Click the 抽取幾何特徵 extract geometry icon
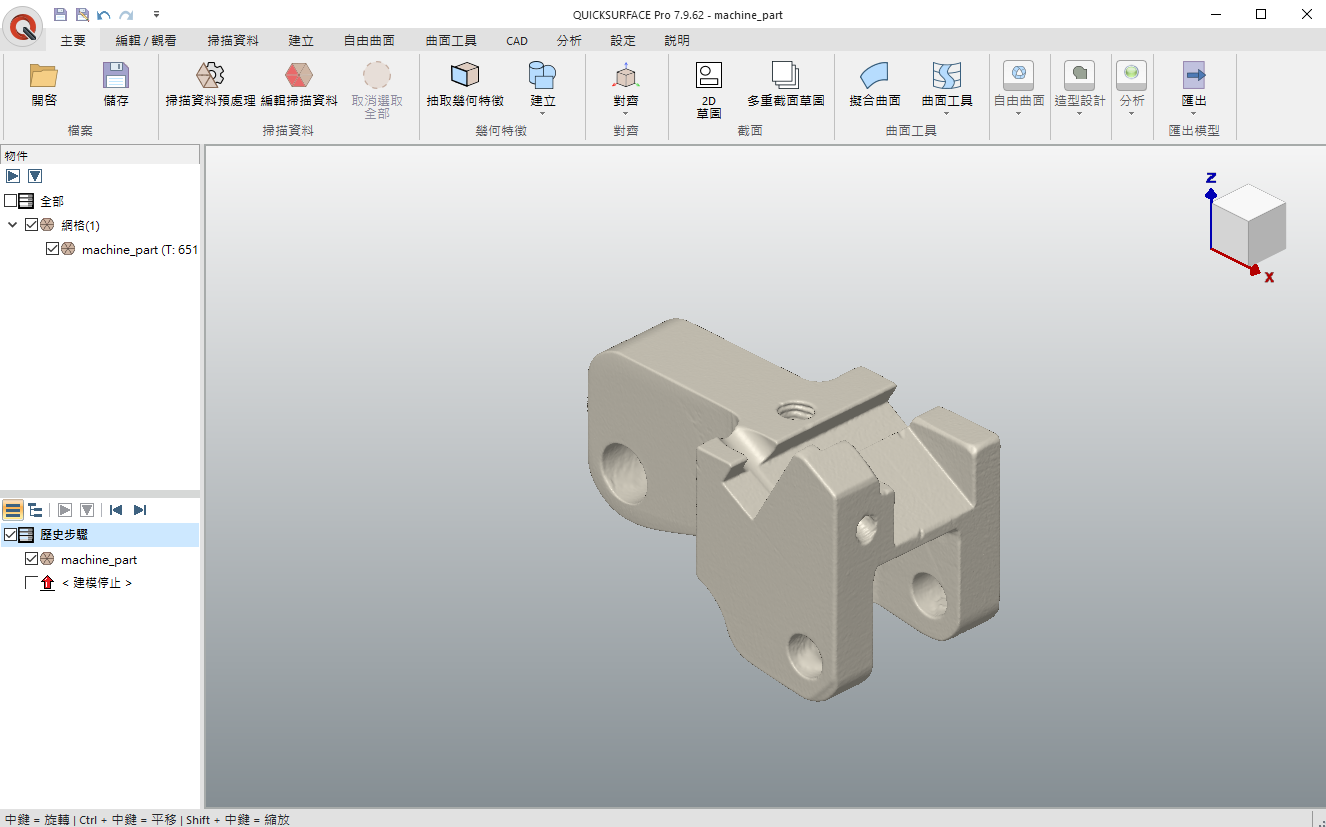The image size is (1326, 827). tap(465, 76)
